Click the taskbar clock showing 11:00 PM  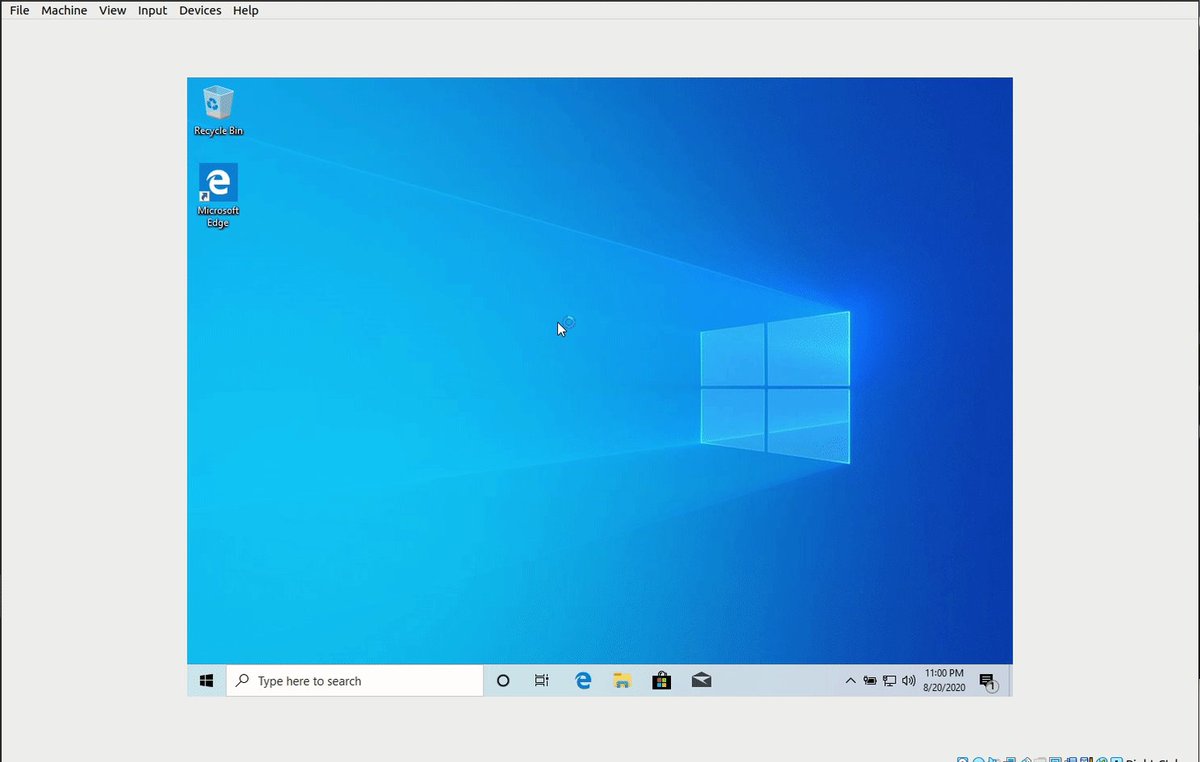944,681
